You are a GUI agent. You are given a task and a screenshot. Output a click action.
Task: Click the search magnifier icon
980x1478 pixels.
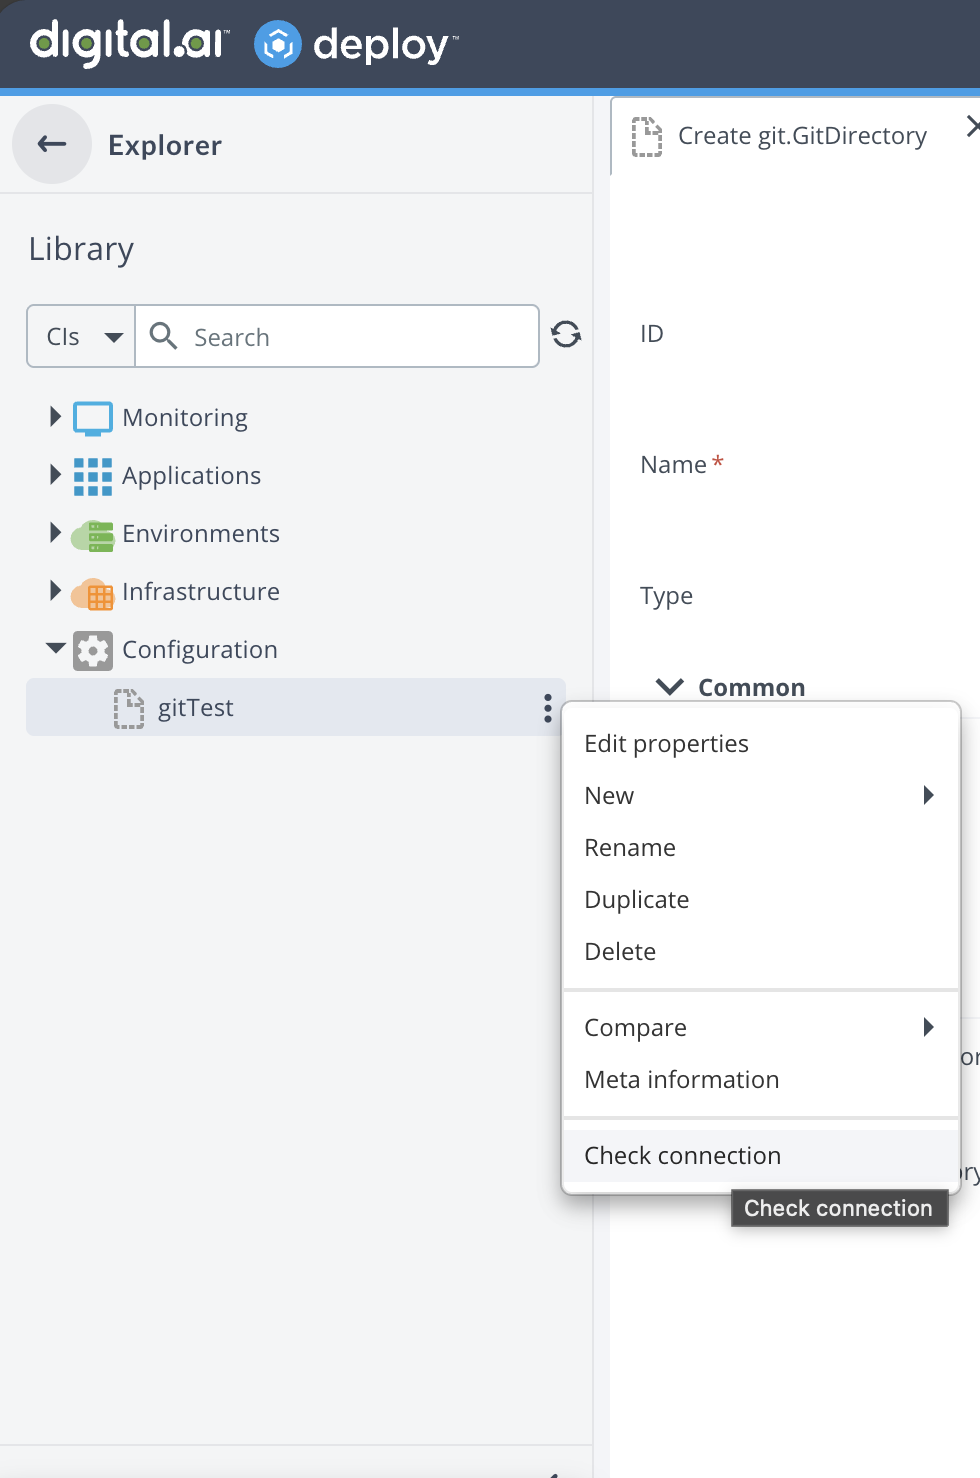point(161,336)
